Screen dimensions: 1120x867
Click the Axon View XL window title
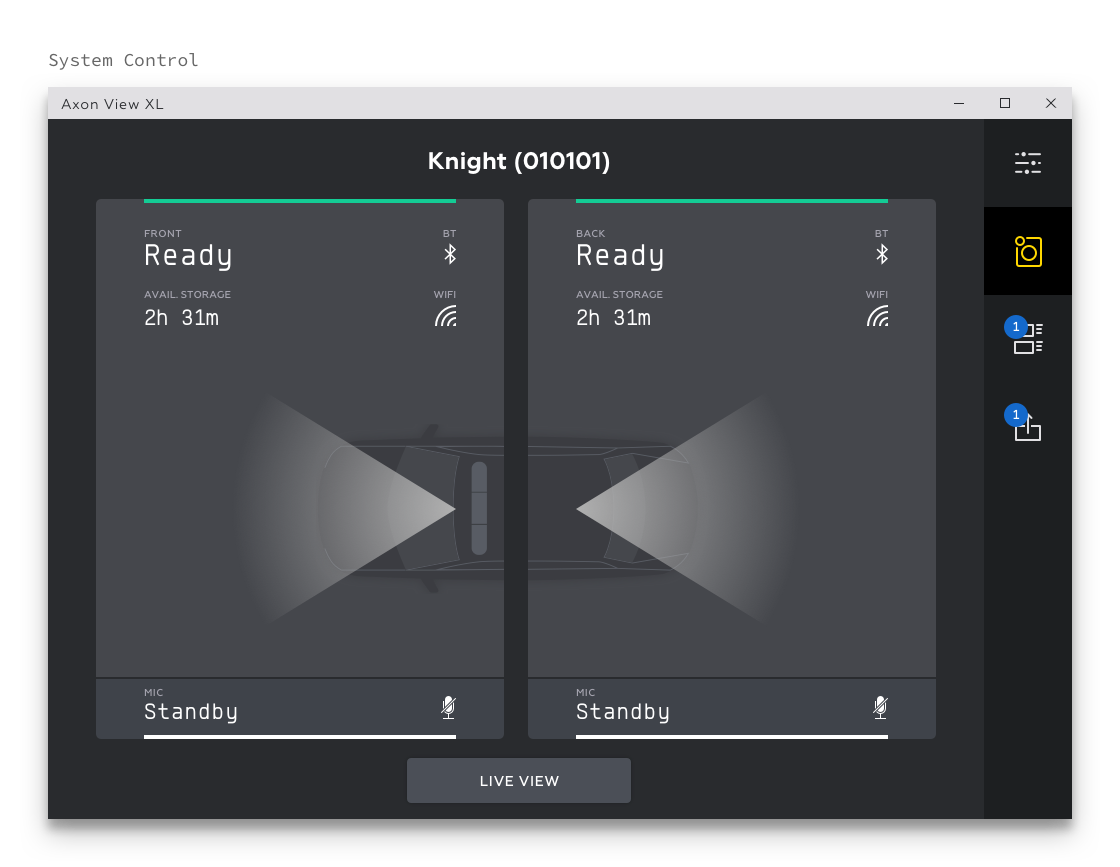pyautogui.click(x=112, y=104)
